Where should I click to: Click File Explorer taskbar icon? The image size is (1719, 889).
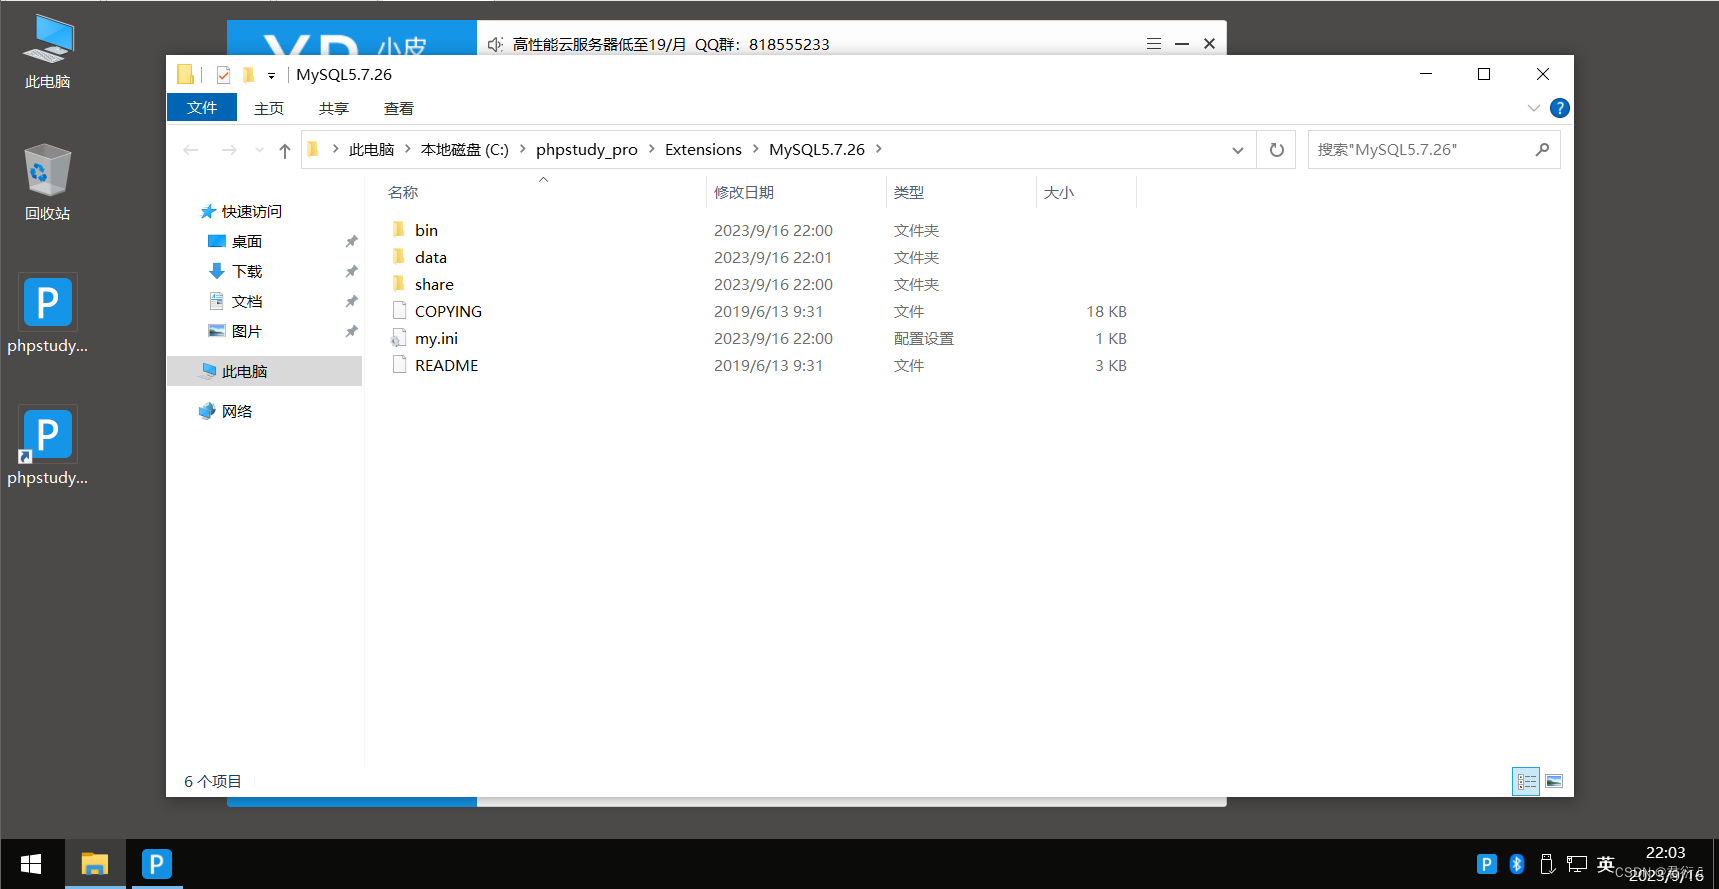[x=95, y=864]
